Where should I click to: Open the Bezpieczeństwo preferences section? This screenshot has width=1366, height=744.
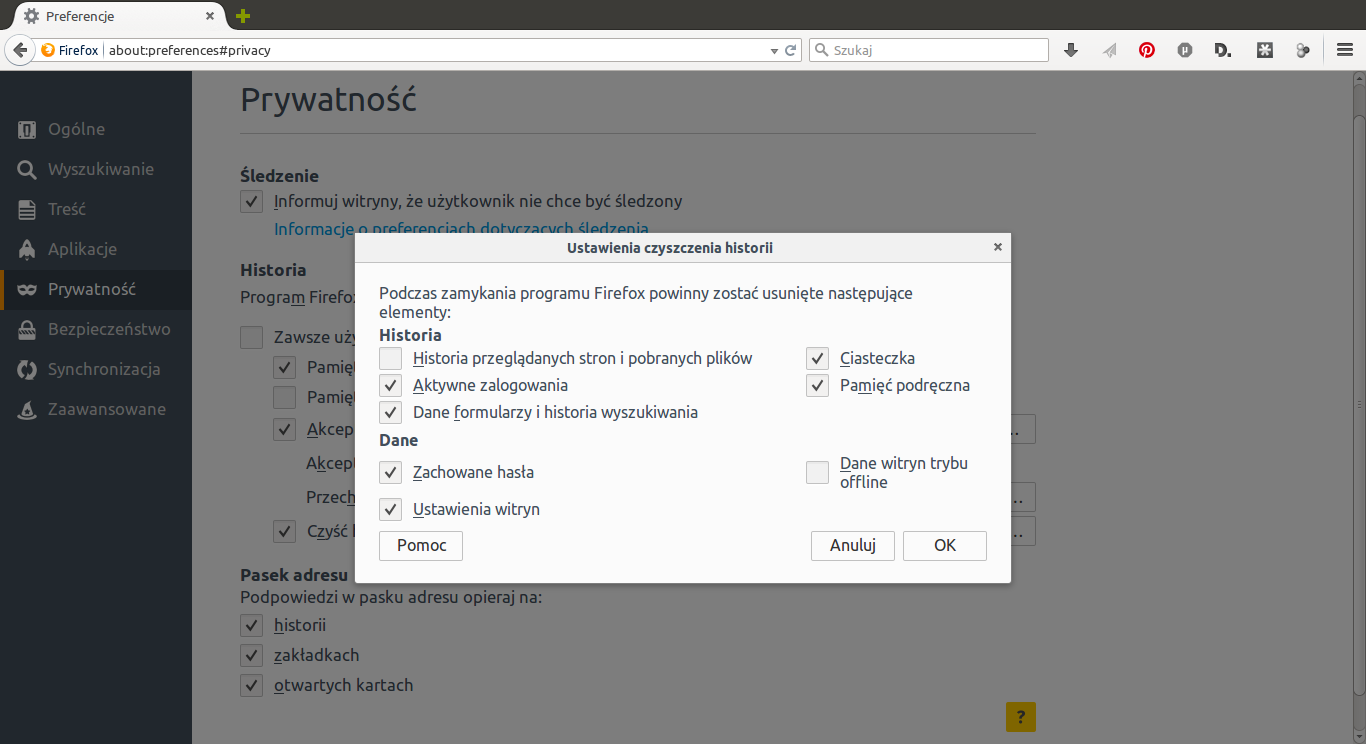[x=96, y=330]
